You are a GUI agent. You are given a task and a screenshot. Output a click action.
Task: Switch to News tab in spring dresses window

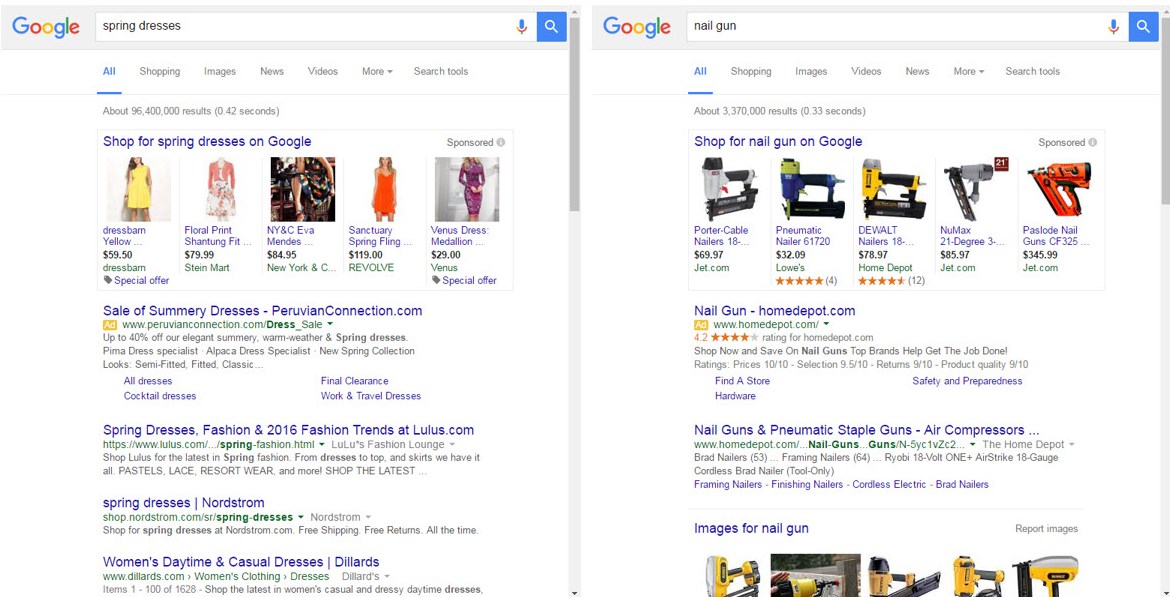(272, 72)
